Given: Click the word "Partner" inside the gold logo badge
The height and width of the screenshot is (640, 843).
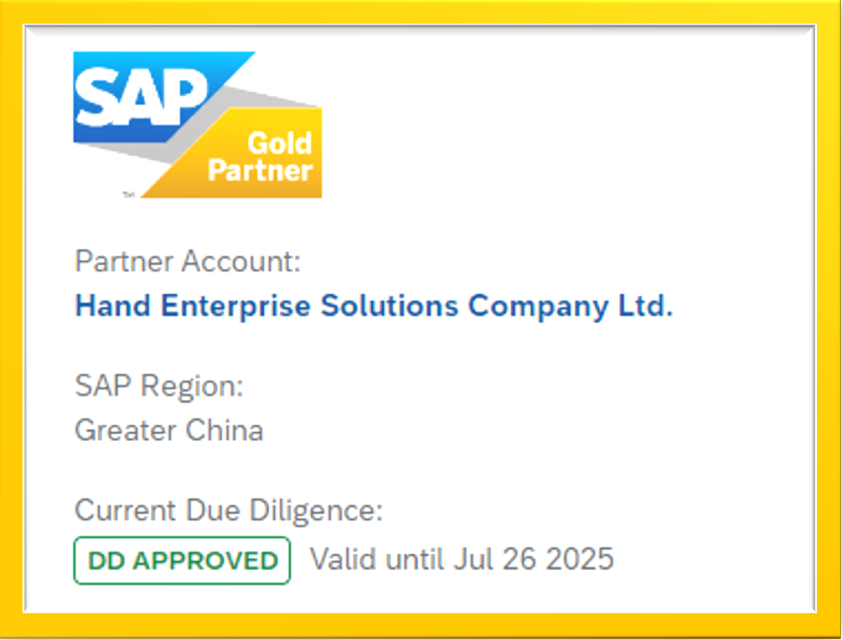Looking at the screenshot, I should pyautogui.click(x=260, y=170).
